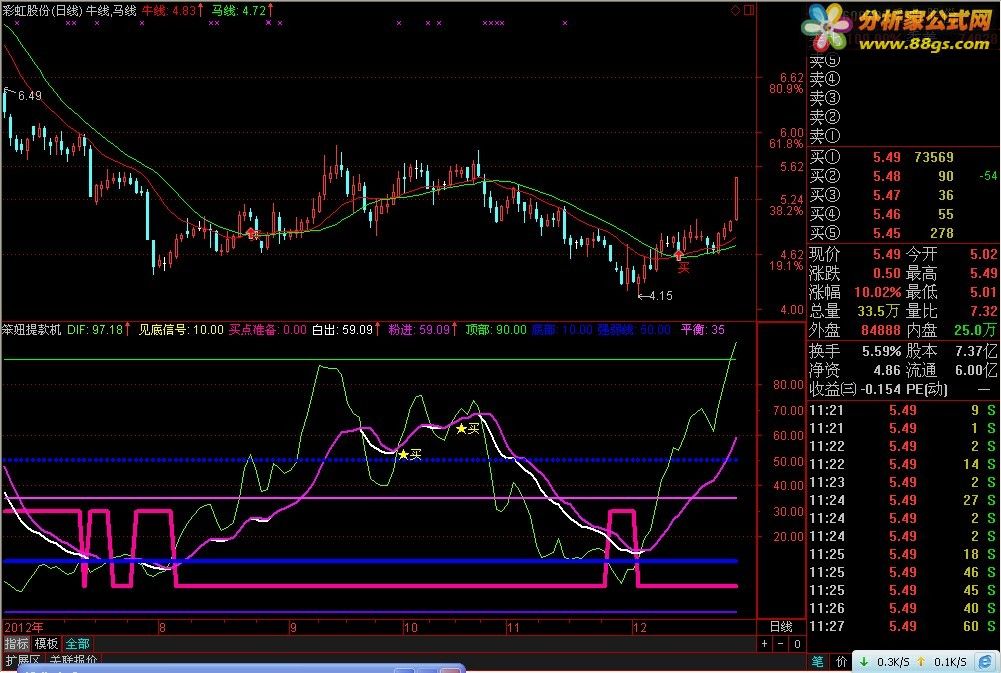Screen dimensions: 1001x673
Task: Click the 11:26 tick row with volume 40
Action: tap(903, 609)
